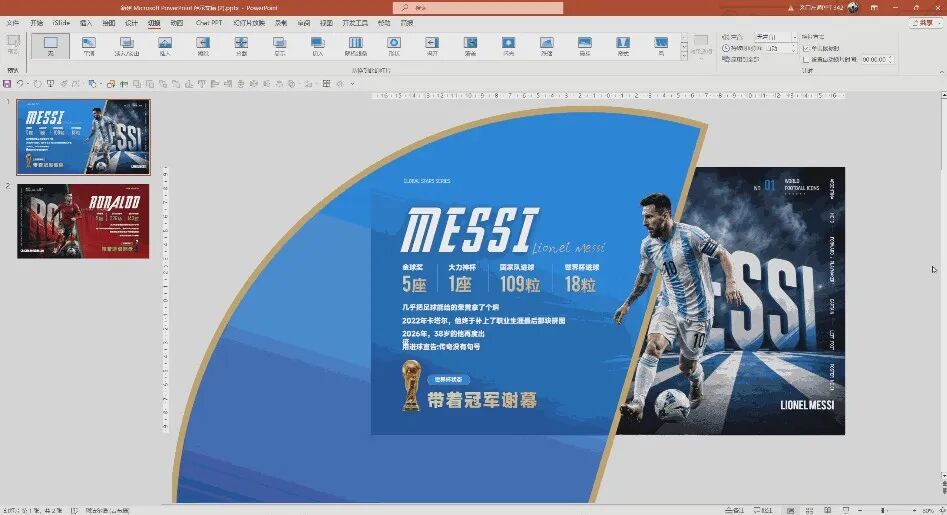947x515 pixels.
Task: Switch to Reading view
Action: coord(827,510)
